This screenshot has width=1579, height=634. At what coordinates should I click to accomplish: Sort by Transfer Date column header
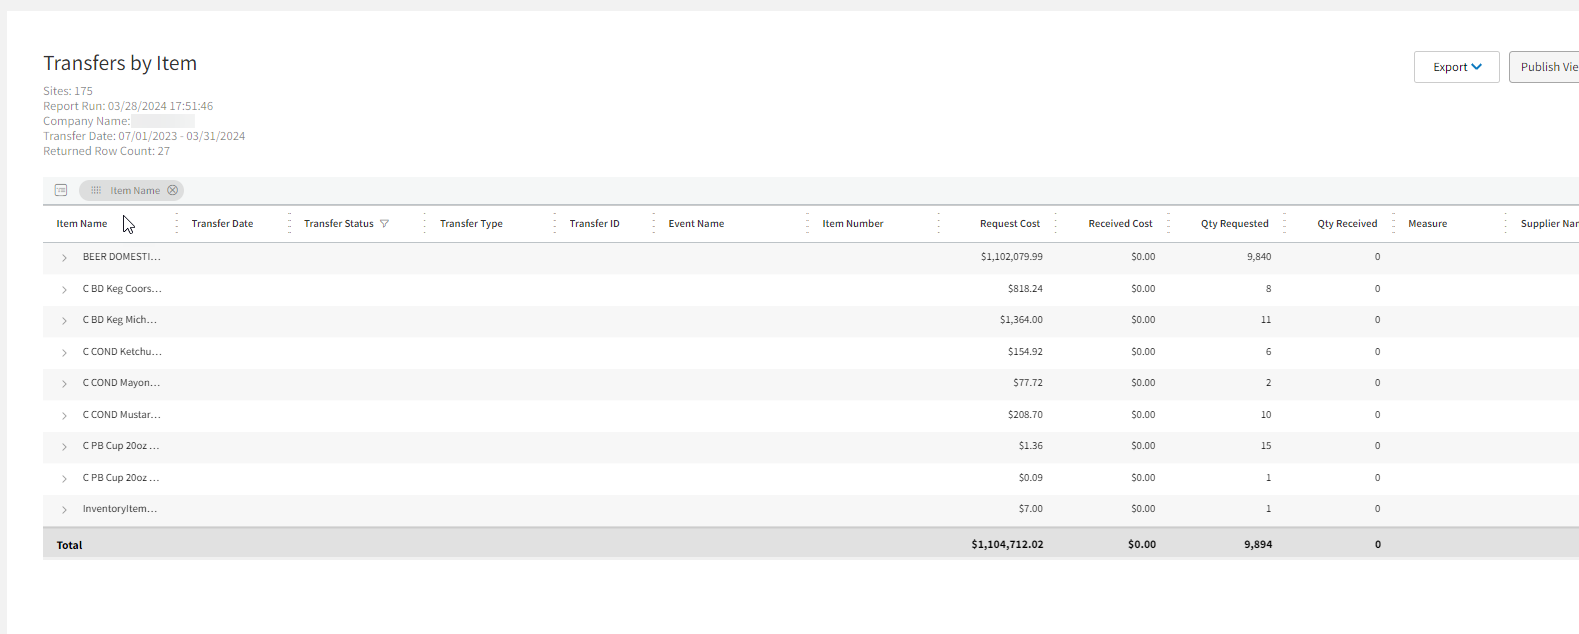tap(222, 224)
